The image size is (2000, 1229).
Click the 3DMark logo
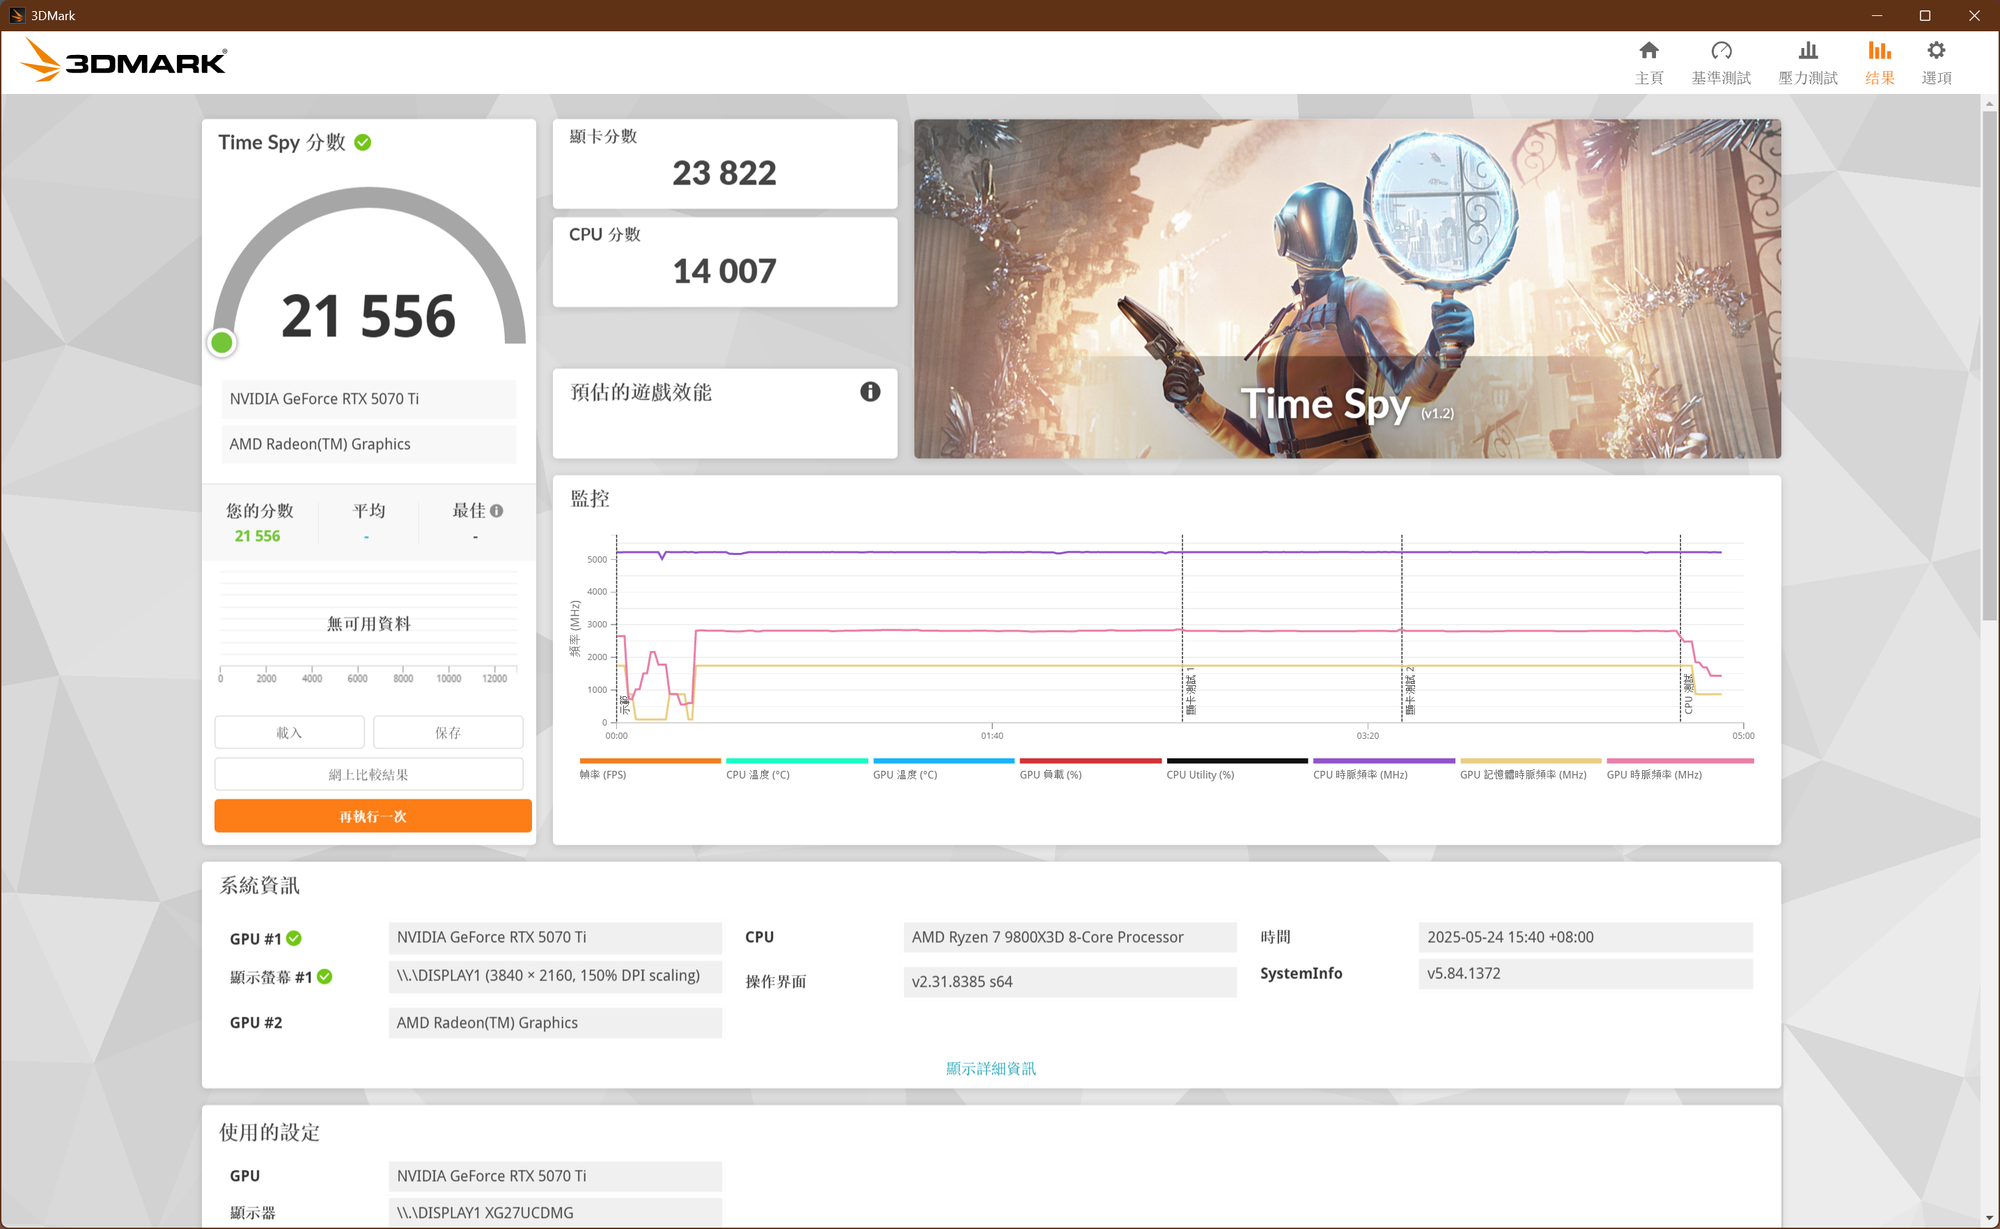tap(124, 61)
